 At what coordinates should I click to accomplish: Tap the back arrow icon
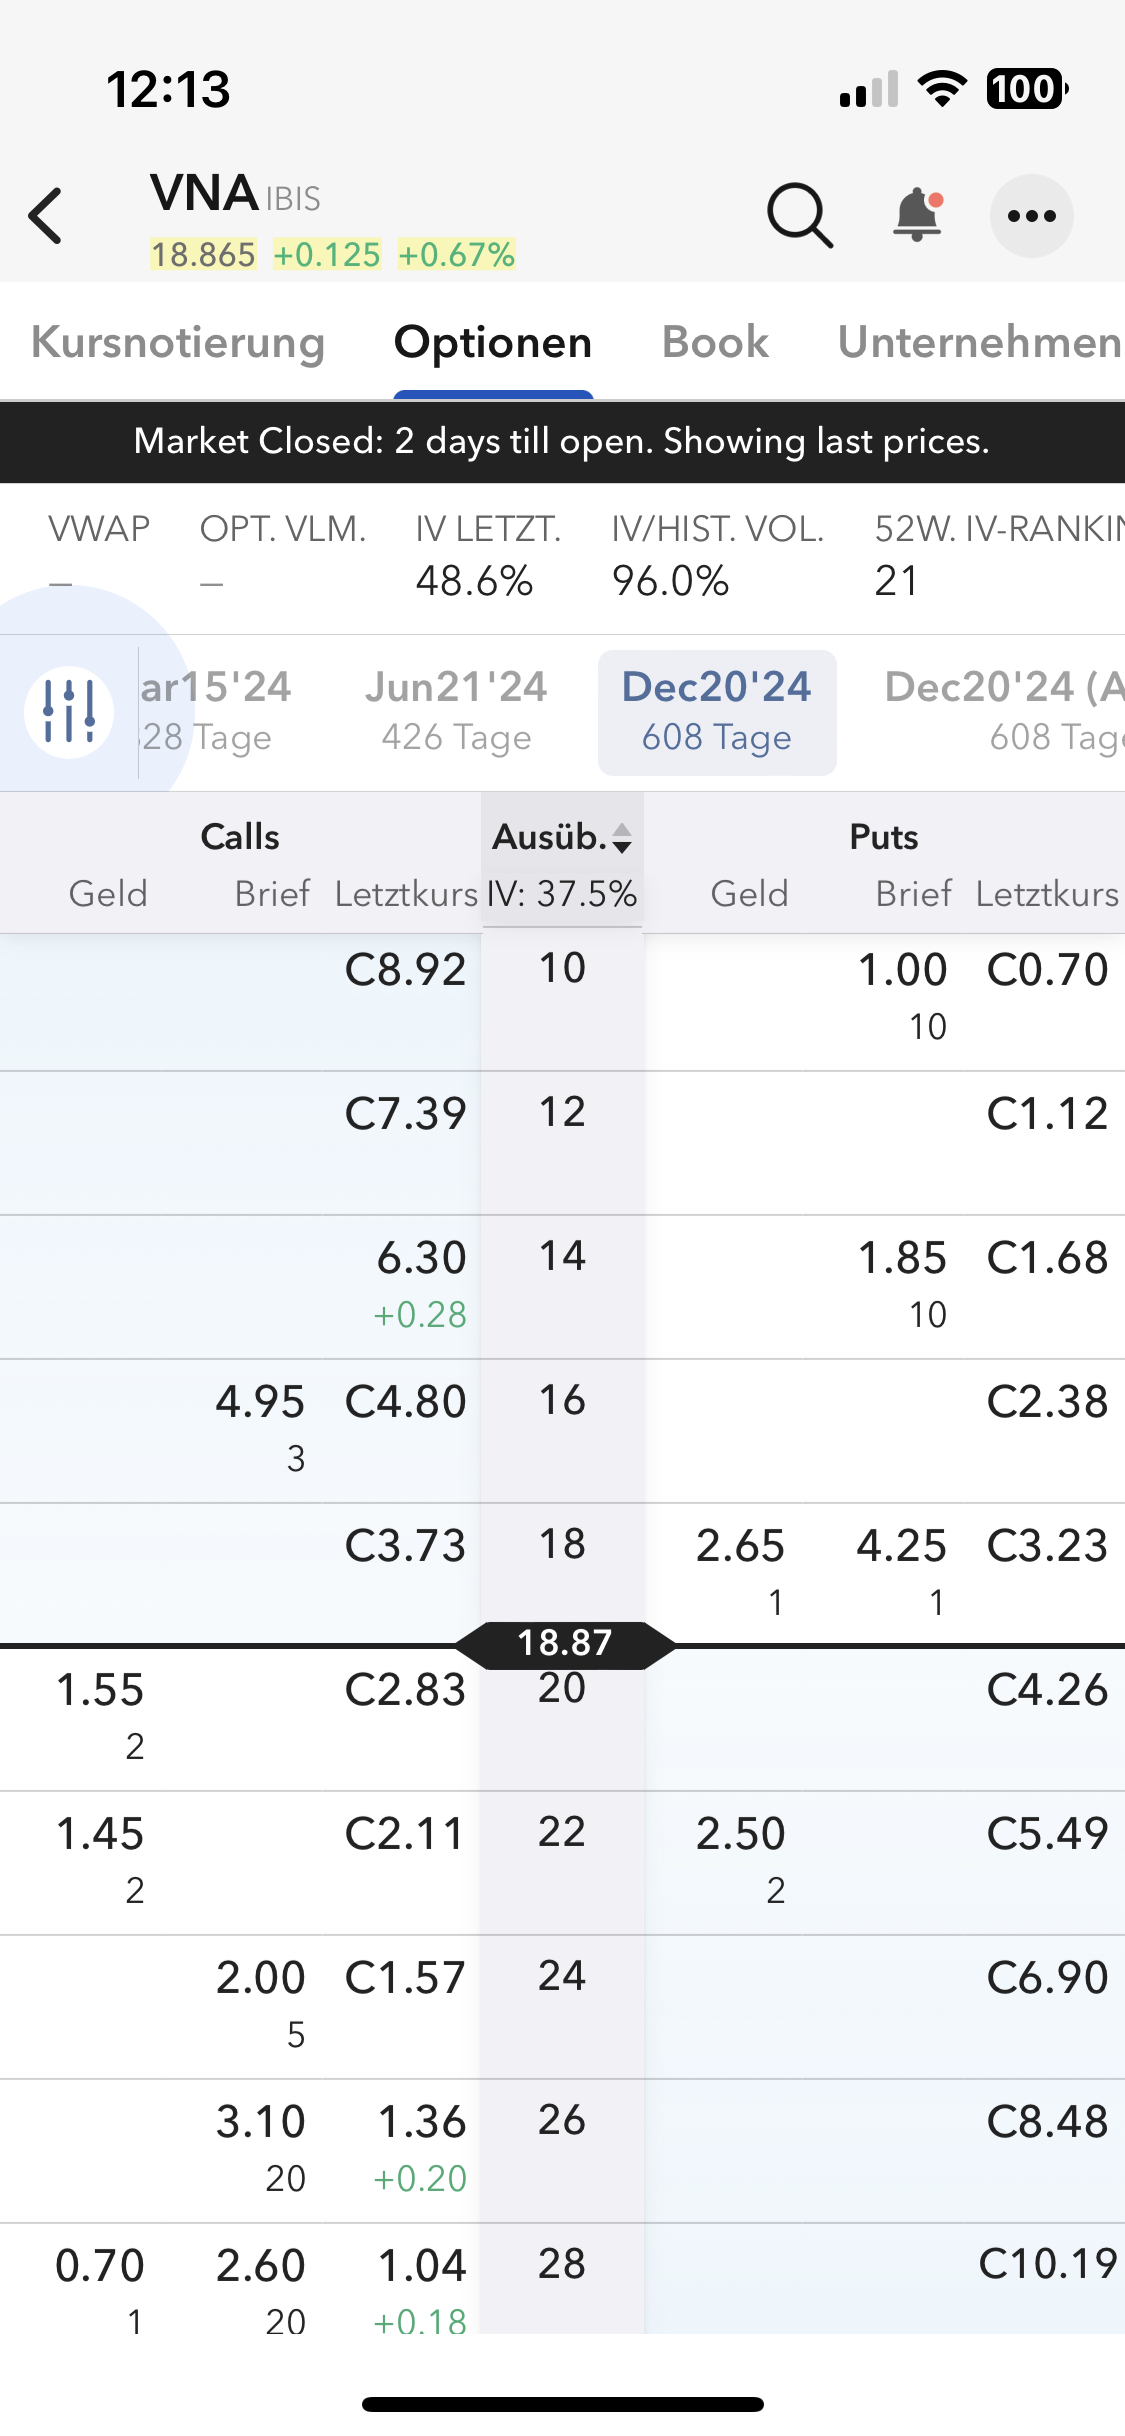(x=46, y=215)
